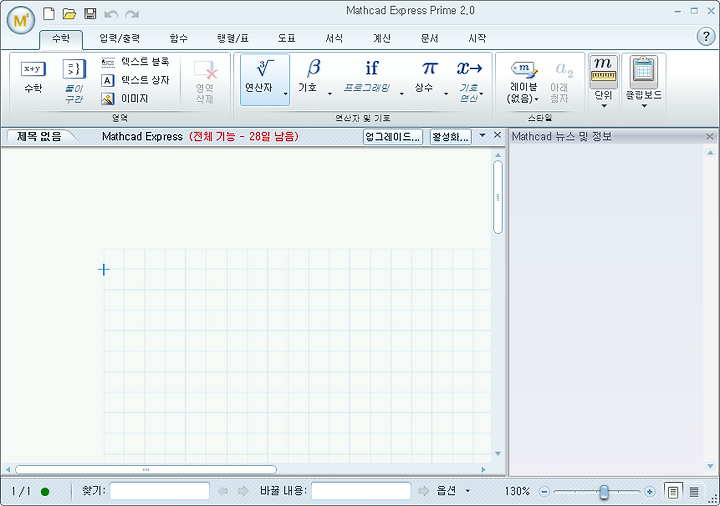The width and height of the screenshot is (720, 506).
Task: Switch to the 계산 ribbon tab
Action: pos(382,39)
